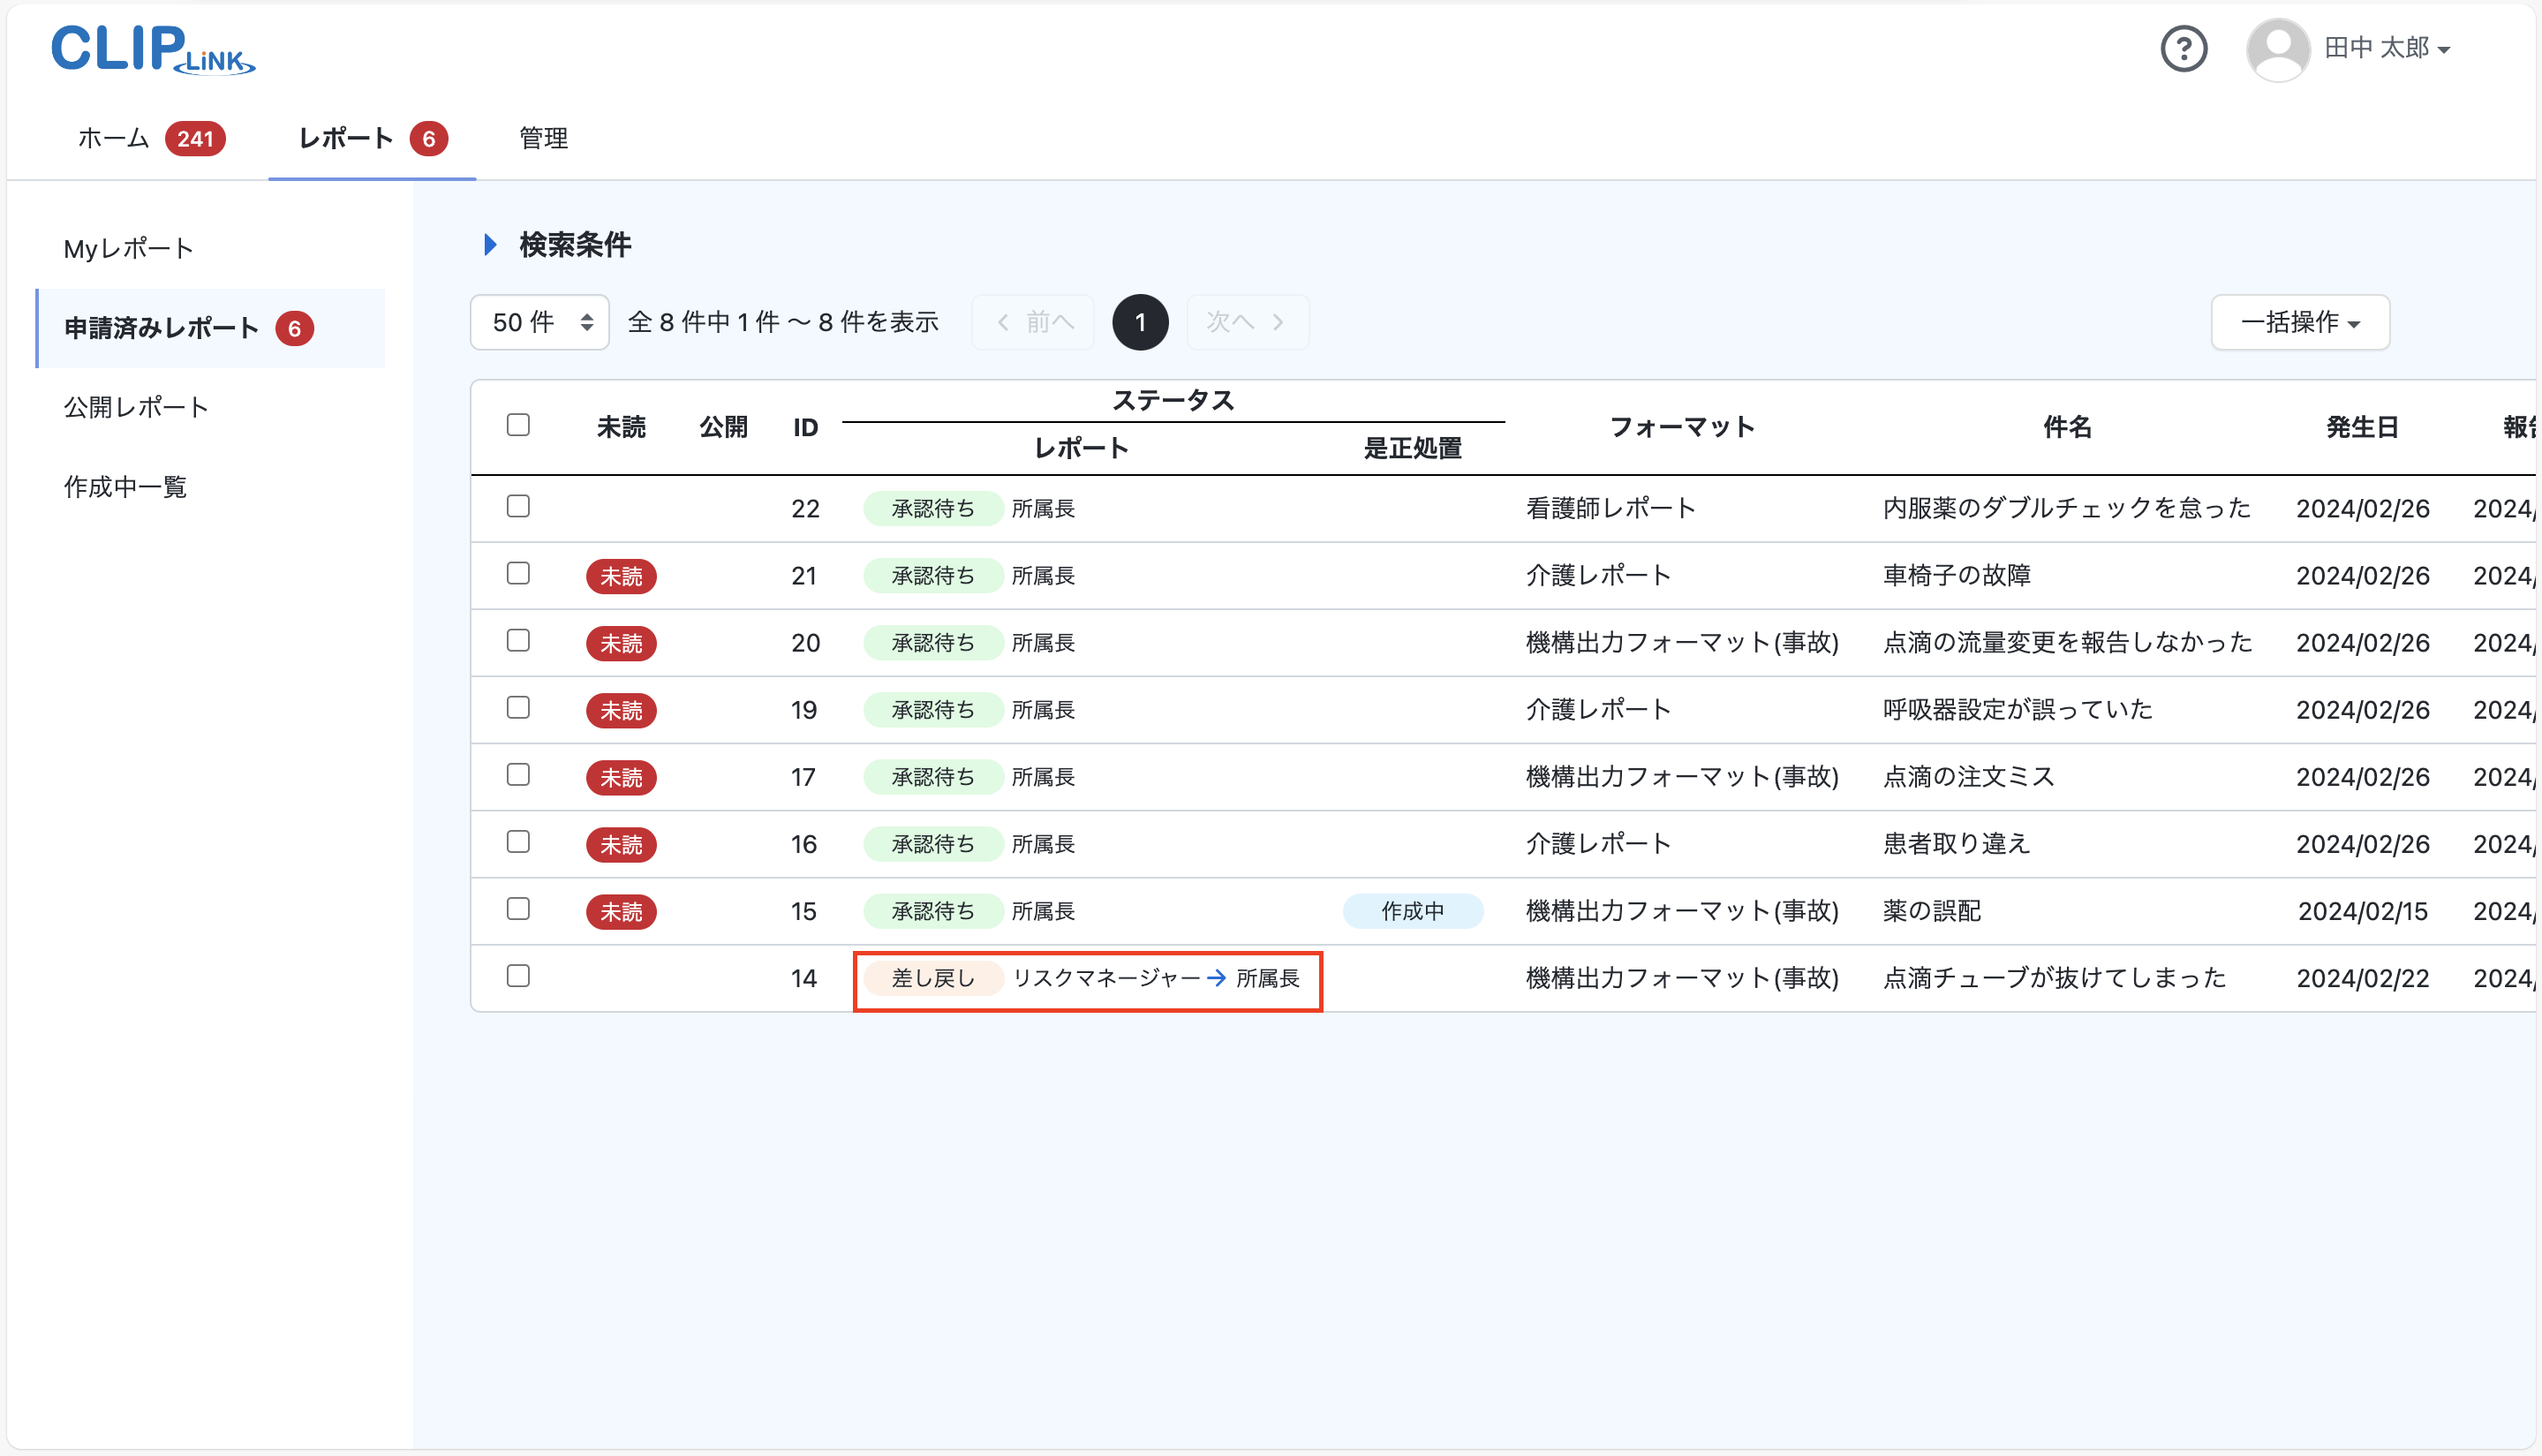The image size is (2542, 1456).
Task: Click the 作成中 badge on report 15
Action: click(x=1413, y=910)
